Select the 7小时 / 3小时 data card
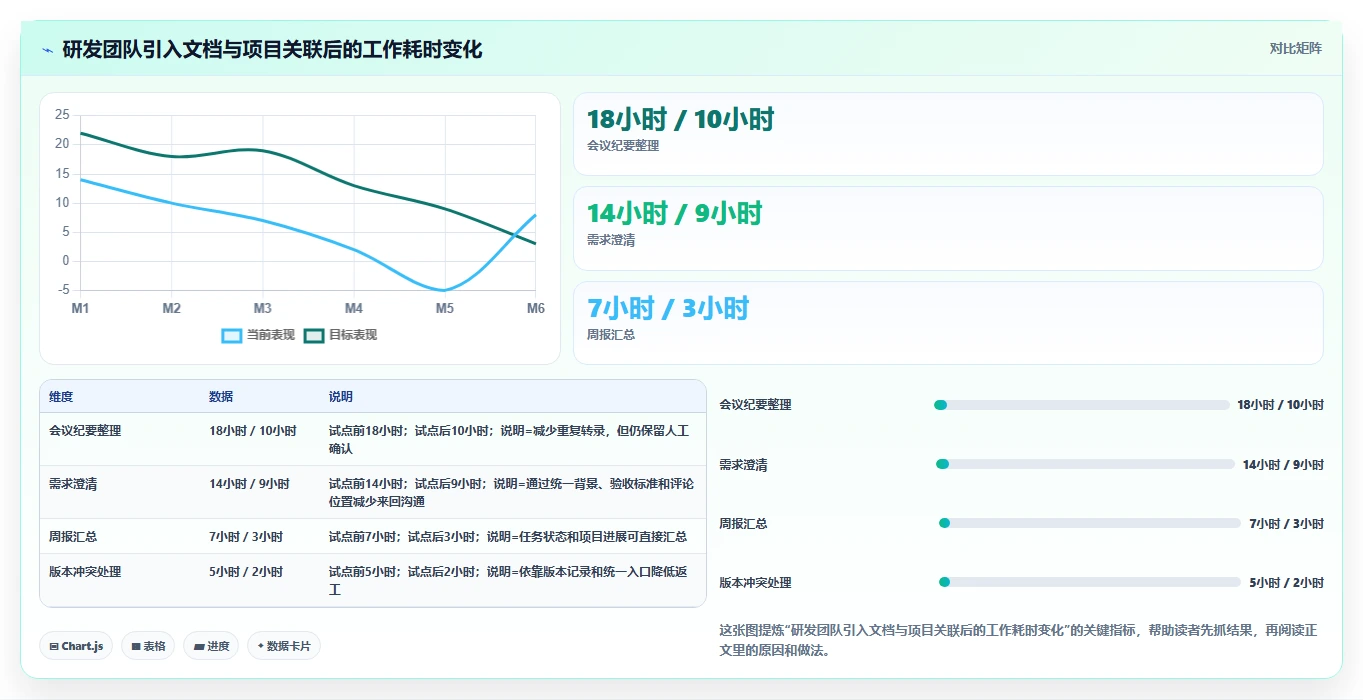Image resolution: width=1363 pixels, height=700 pixels. (948, 323)
